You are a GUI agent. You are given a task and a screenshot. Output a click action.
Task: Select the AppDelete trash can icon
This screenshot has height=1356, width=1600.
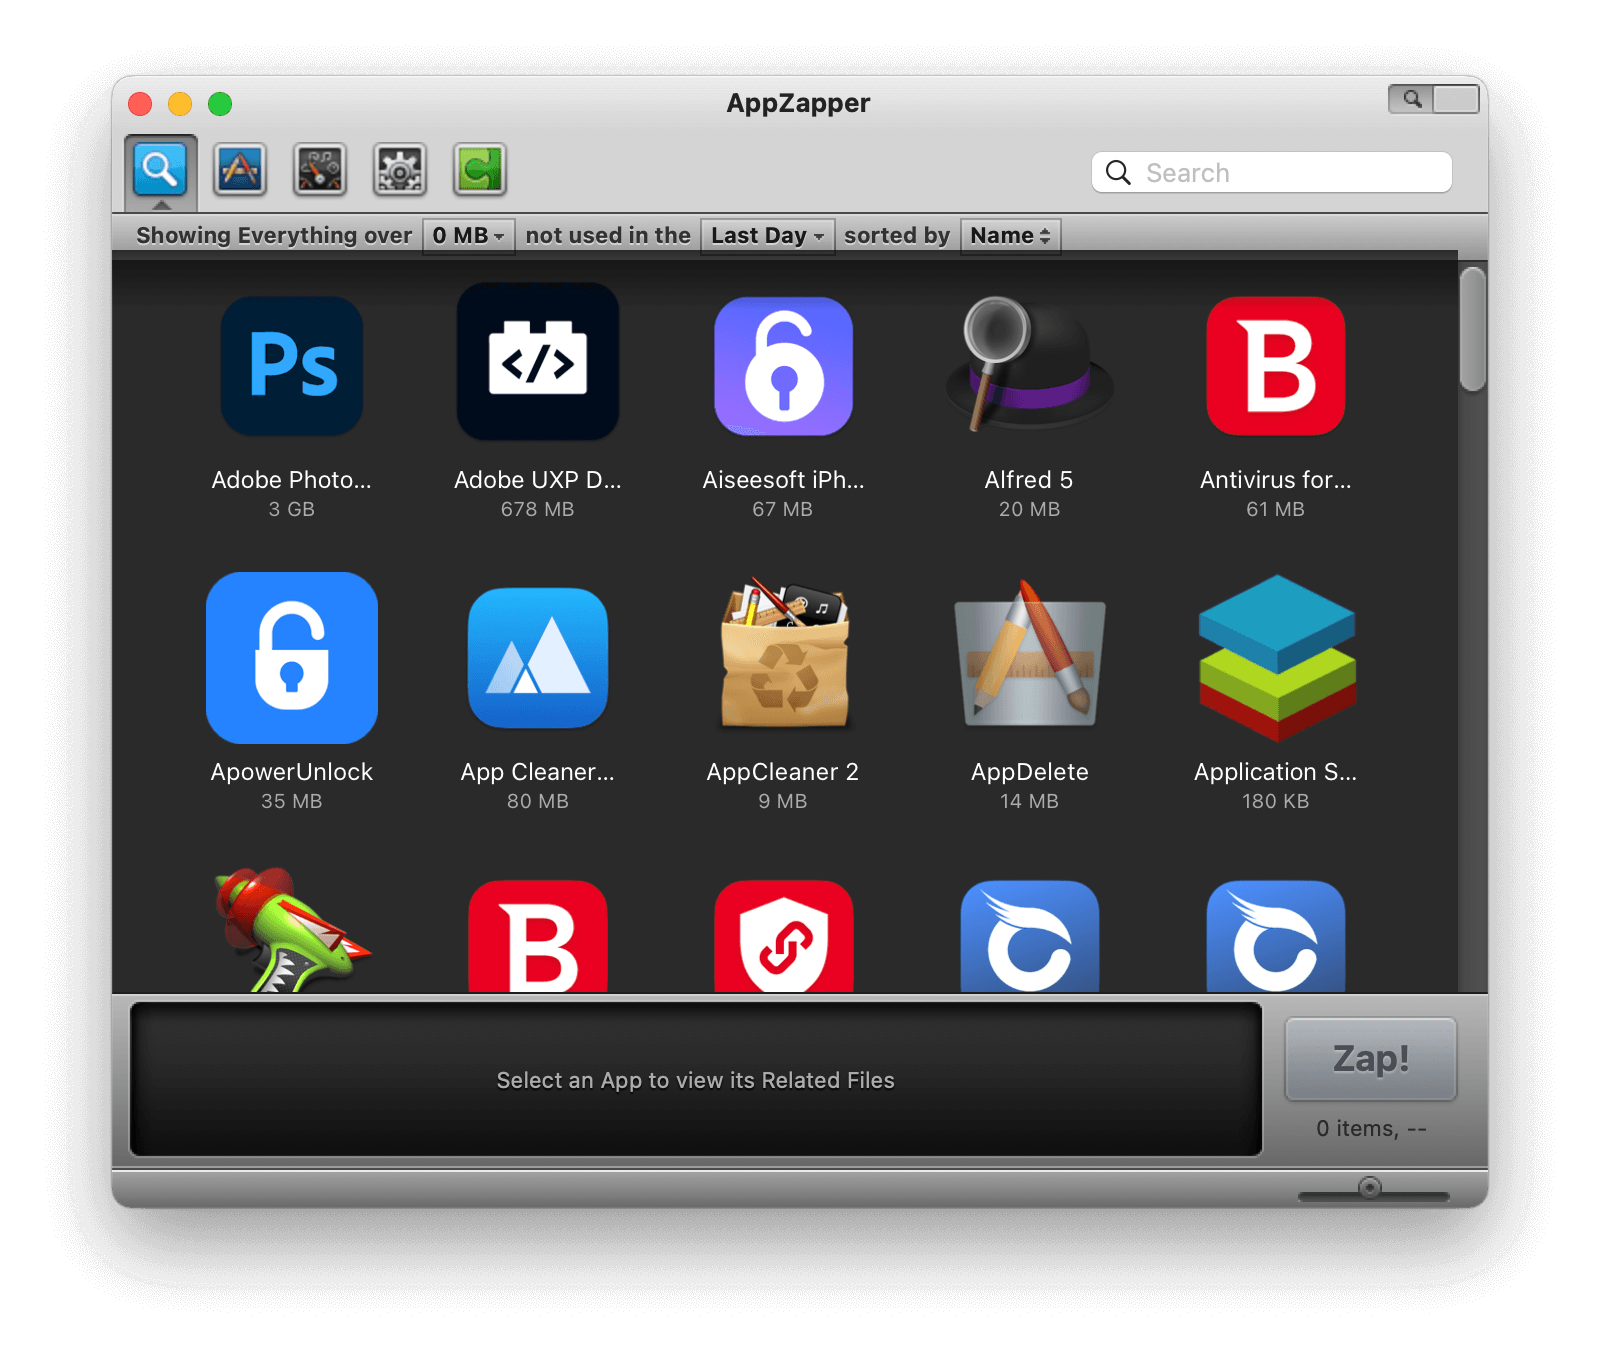click(x=1030, y=654)
